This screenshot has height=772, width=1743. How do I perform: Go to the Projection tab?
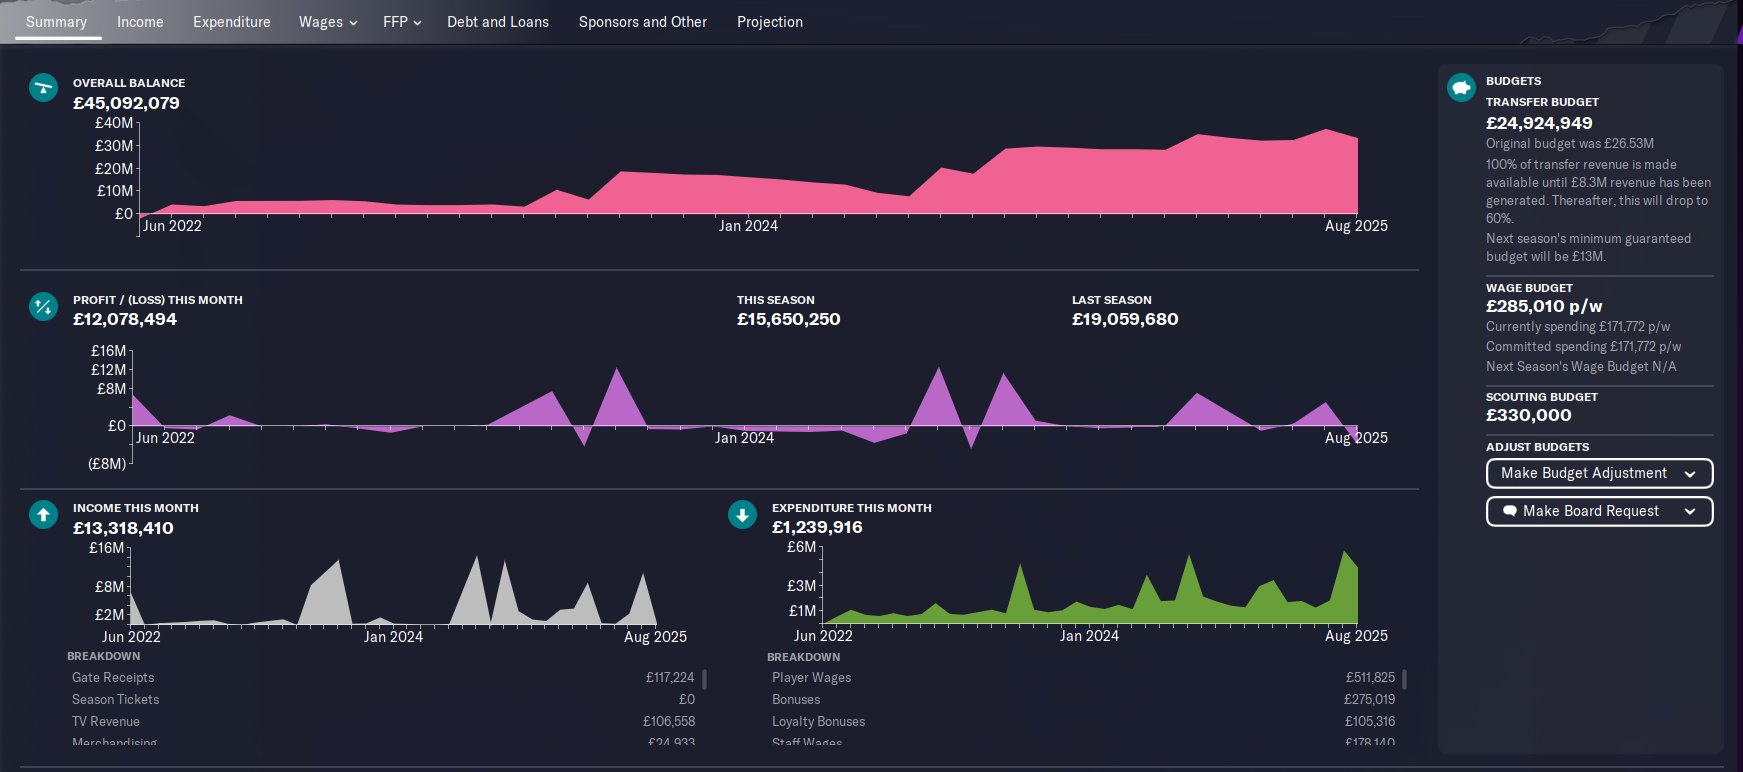tap(770, 22)
